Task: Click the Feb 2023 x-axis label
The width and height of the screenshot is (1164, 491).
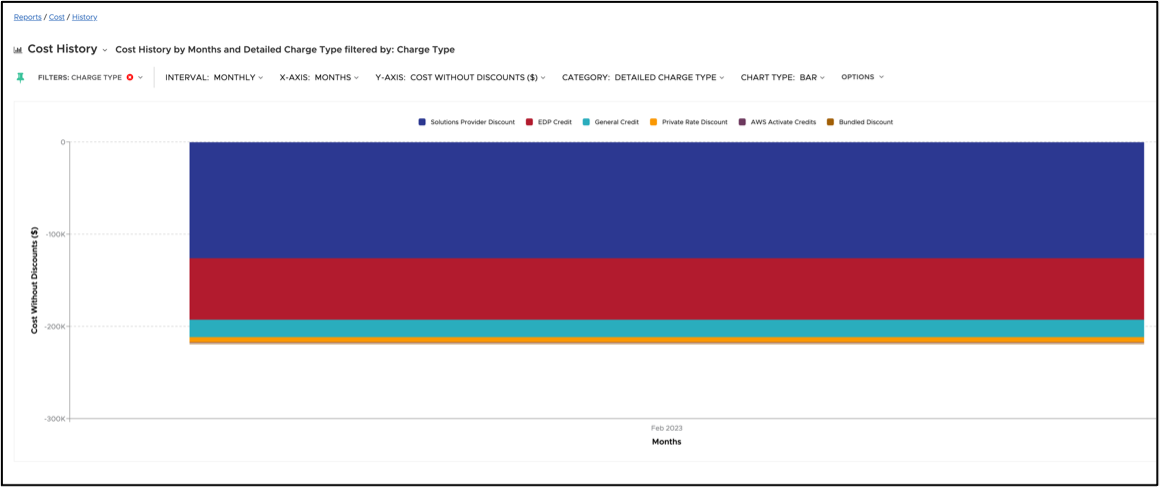Action: coord(667,429)
